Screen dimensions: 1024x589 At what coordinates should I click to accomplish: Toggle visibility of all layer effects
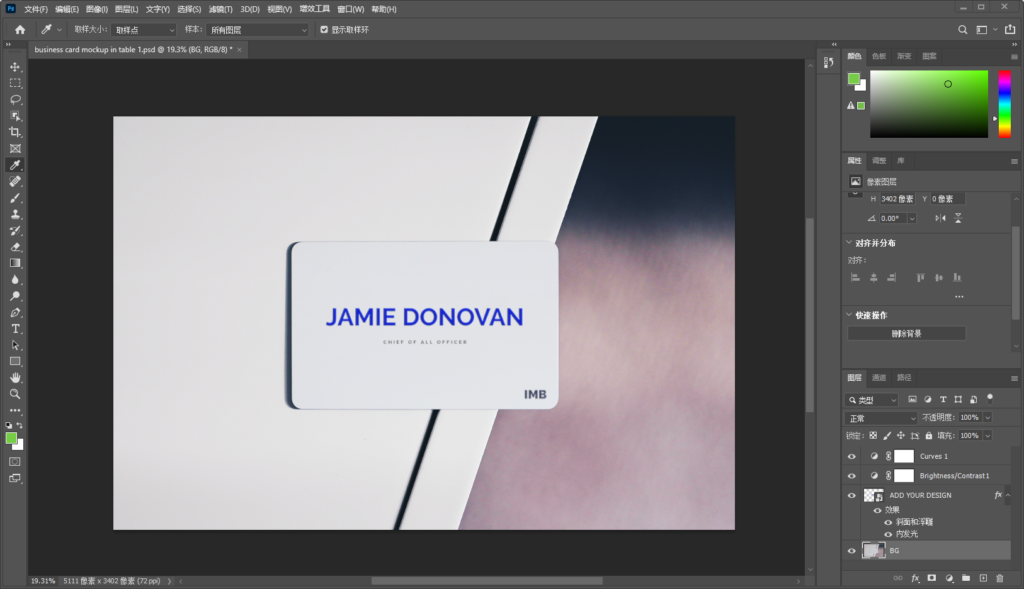[878, 510]
